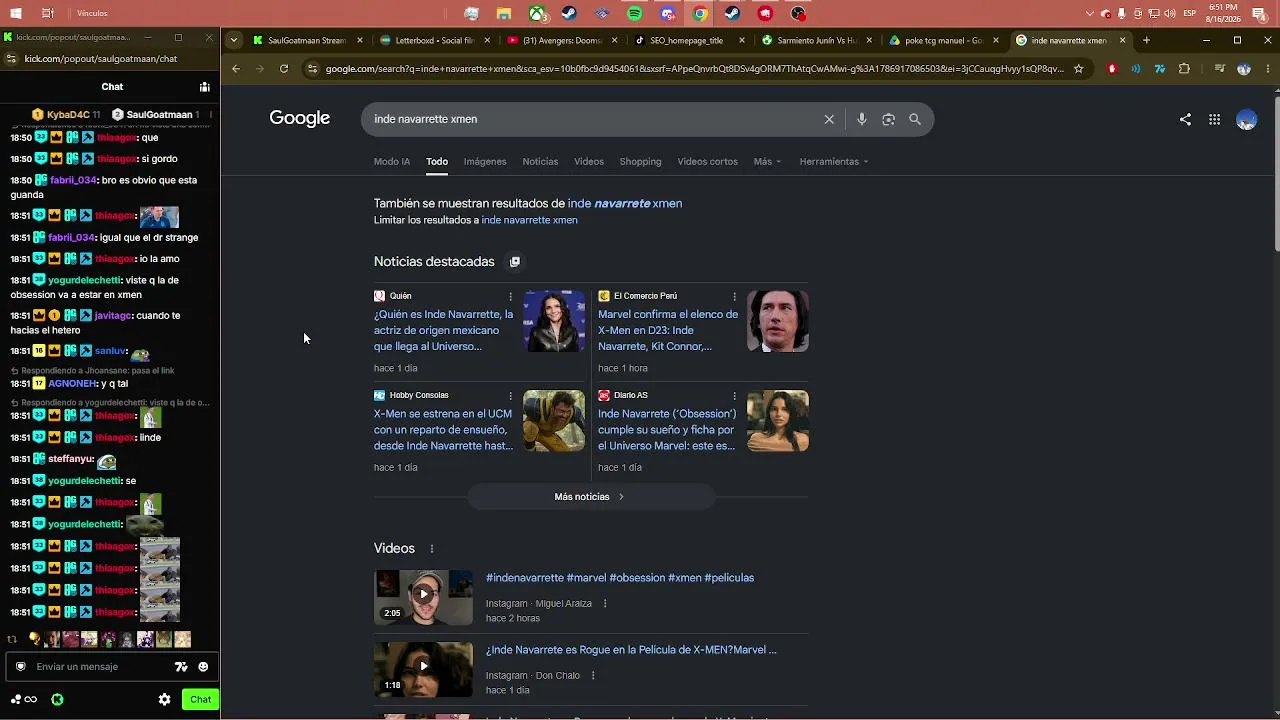1280x720 pixels.
Task: Go back to the previous page
Action: point(236,69)
